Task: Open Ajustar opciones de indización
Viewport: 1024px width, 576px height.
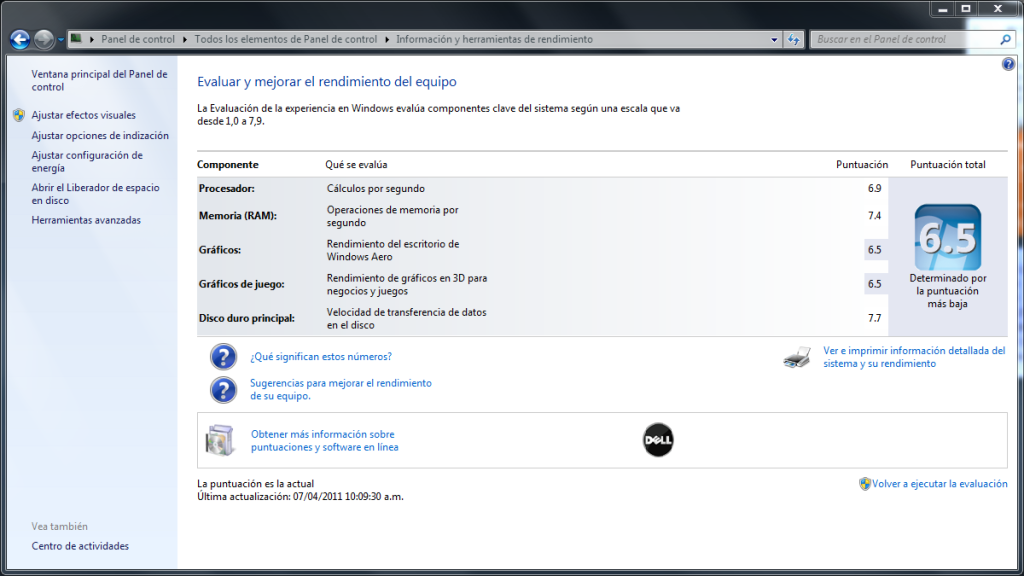Action: pyautogui.click(x=100, y=135)
